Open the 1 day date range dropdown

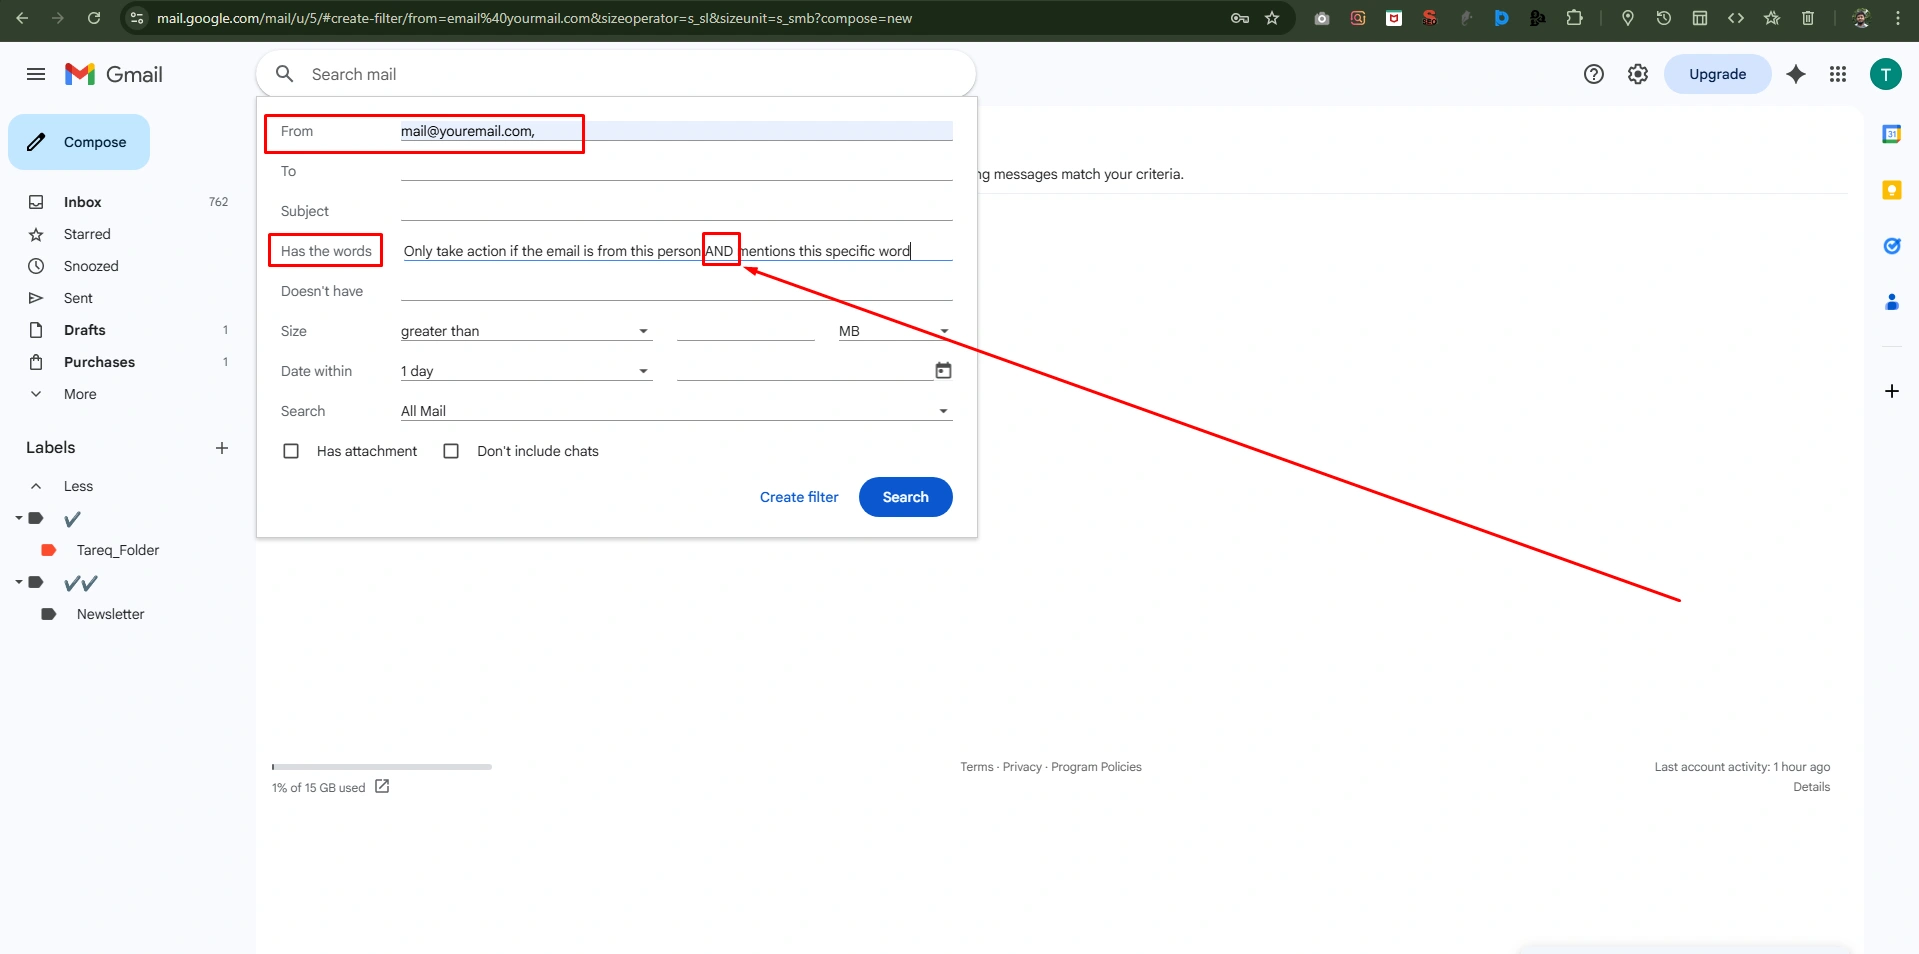(526, 371)
